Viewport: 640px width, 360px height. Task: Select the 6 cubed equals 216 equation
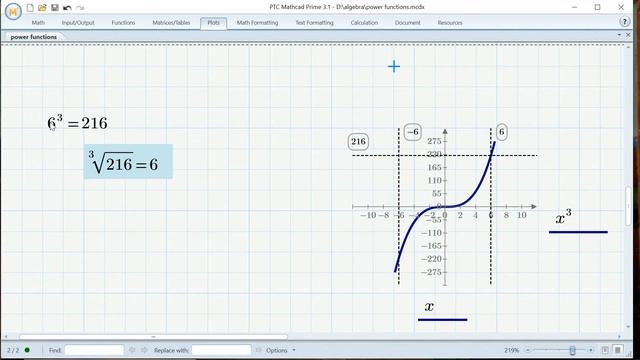(78, 122)
